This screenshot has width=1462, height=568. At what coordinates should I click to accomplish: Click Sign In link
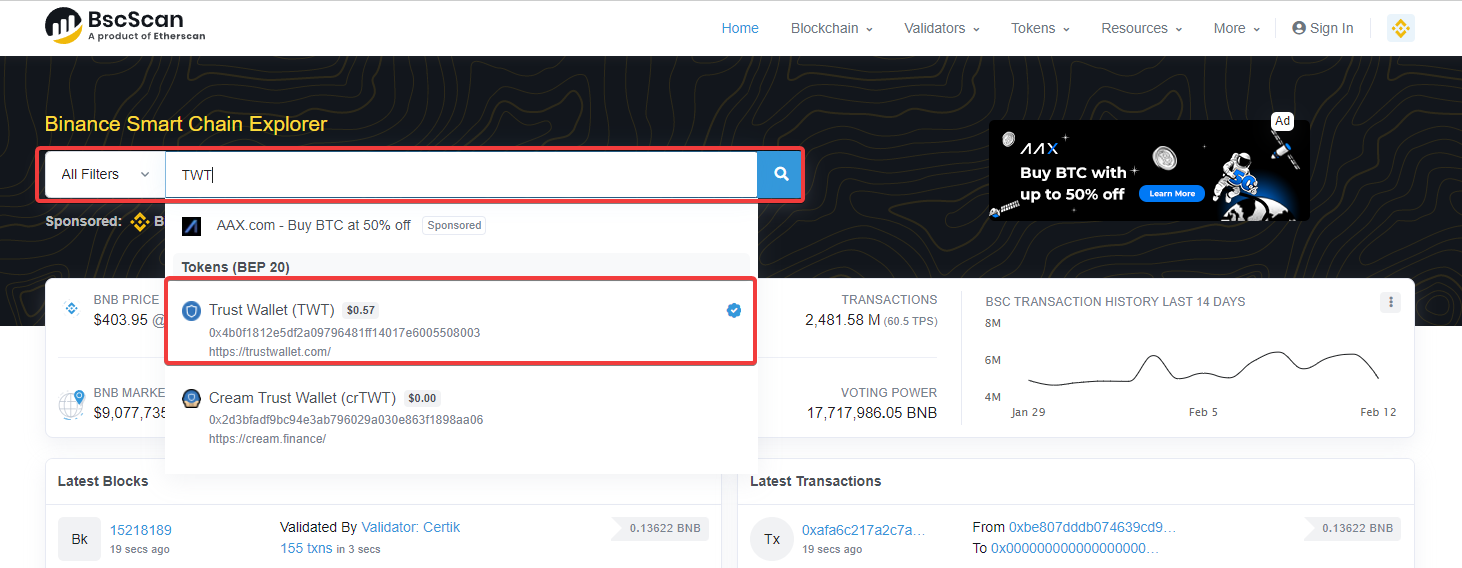coord(1322,28)
